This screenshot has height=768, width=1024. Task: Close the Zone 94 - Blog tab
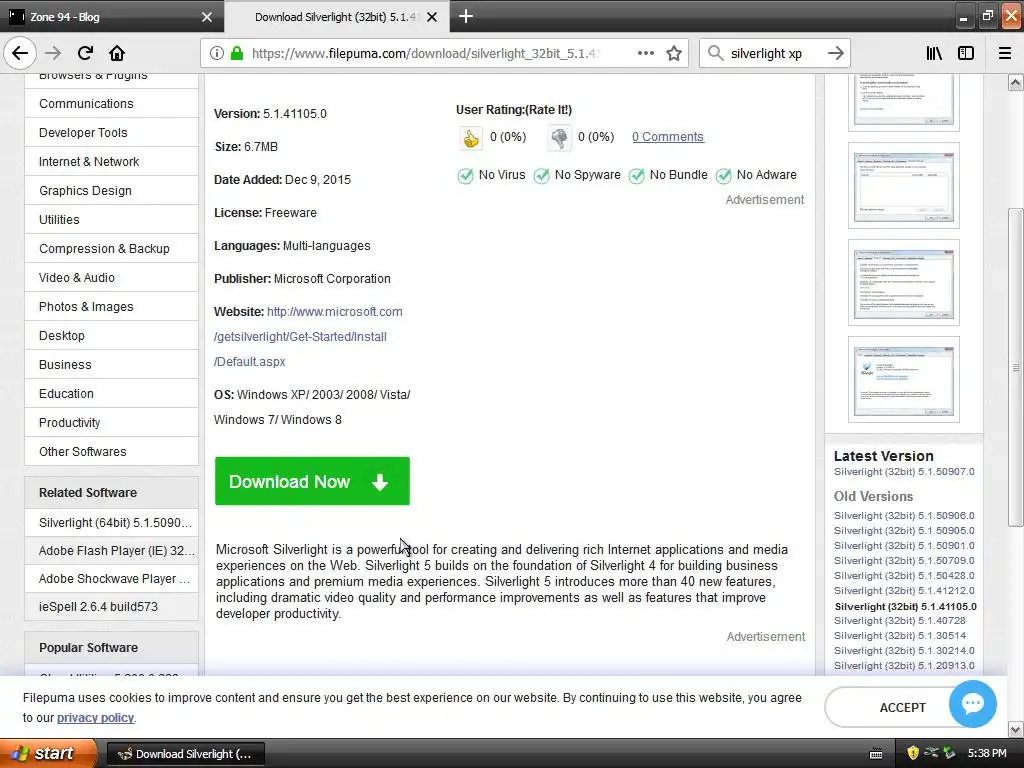[206, 17]
